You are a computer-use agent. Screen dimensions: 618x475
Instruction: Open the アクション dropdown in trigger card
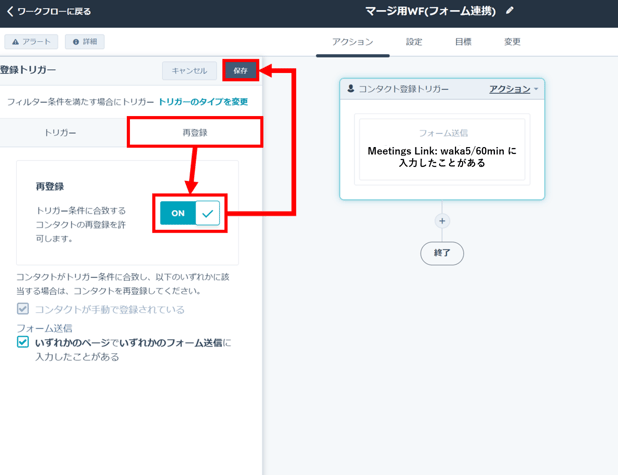(513, 89)
